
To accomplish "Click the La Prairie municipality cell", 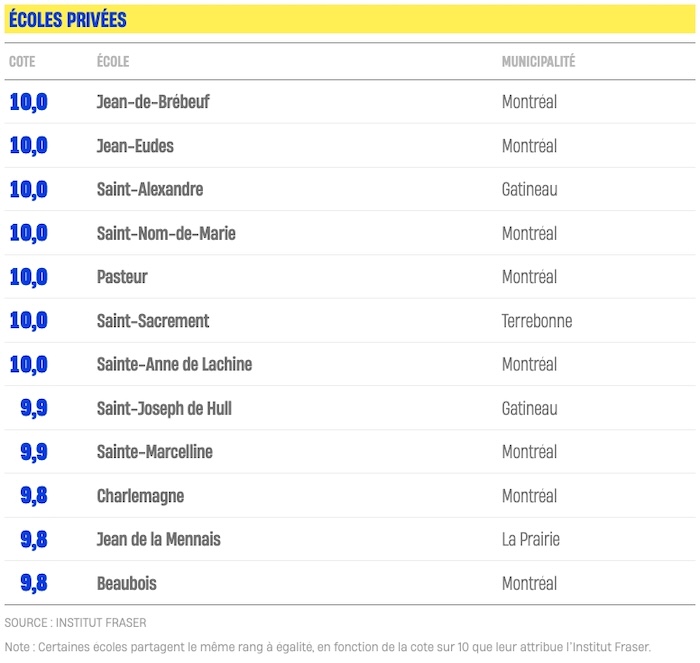I will (531, 540).
